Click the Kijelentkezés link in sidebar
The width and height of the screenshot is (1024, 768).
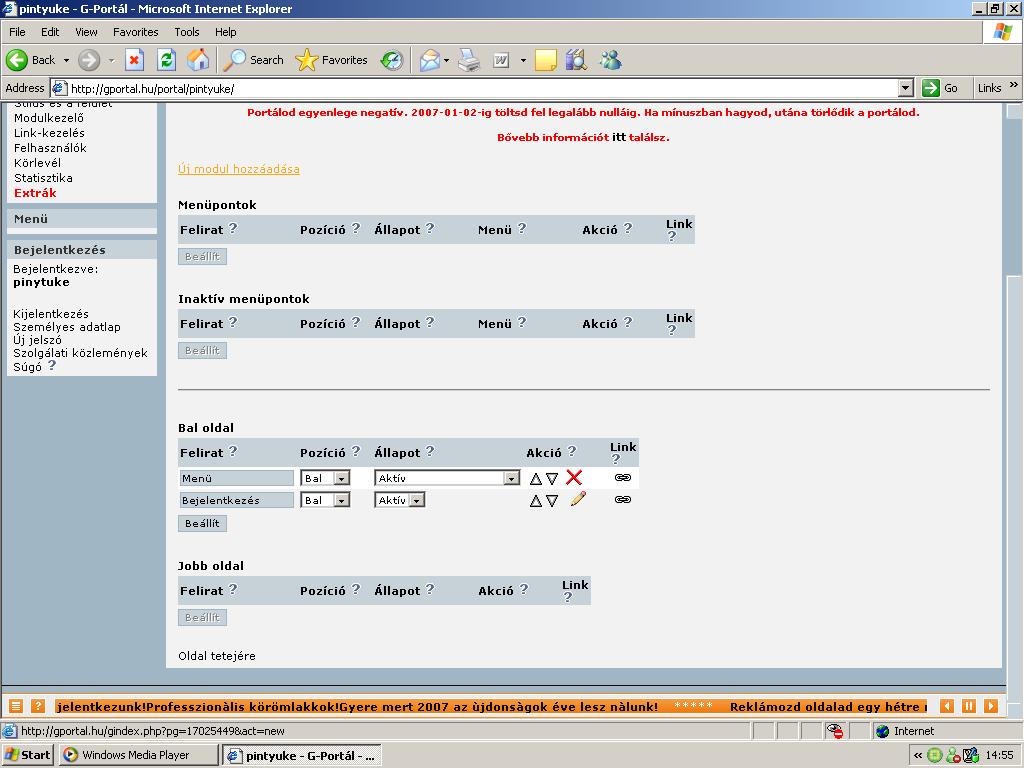pos(50,314)
